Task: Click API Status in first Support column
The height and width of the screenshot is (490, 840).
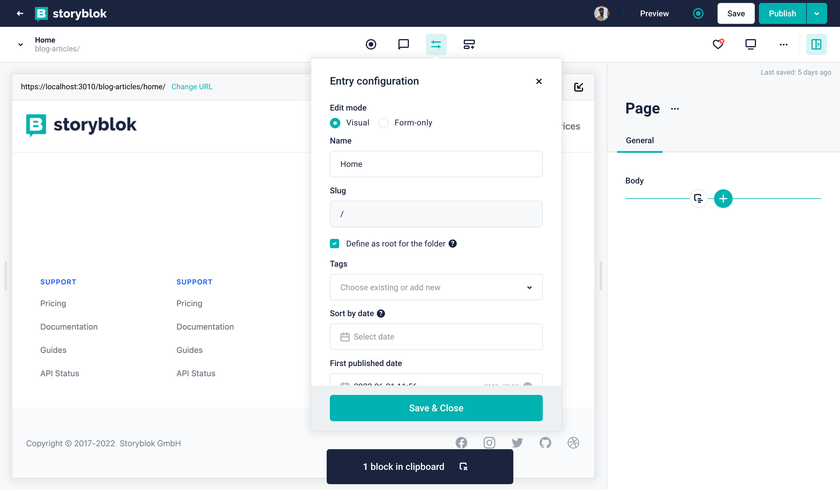Action: [59, 373]
